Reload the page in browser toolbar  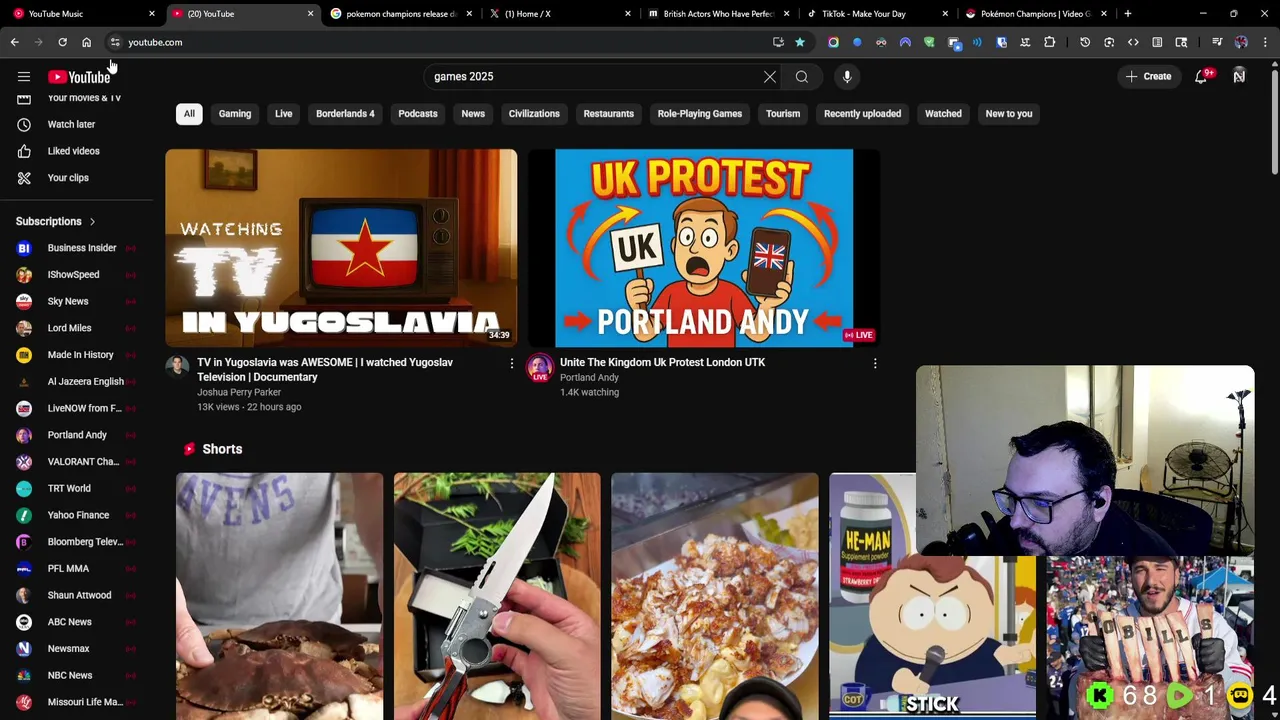click(x=62, y=42)
